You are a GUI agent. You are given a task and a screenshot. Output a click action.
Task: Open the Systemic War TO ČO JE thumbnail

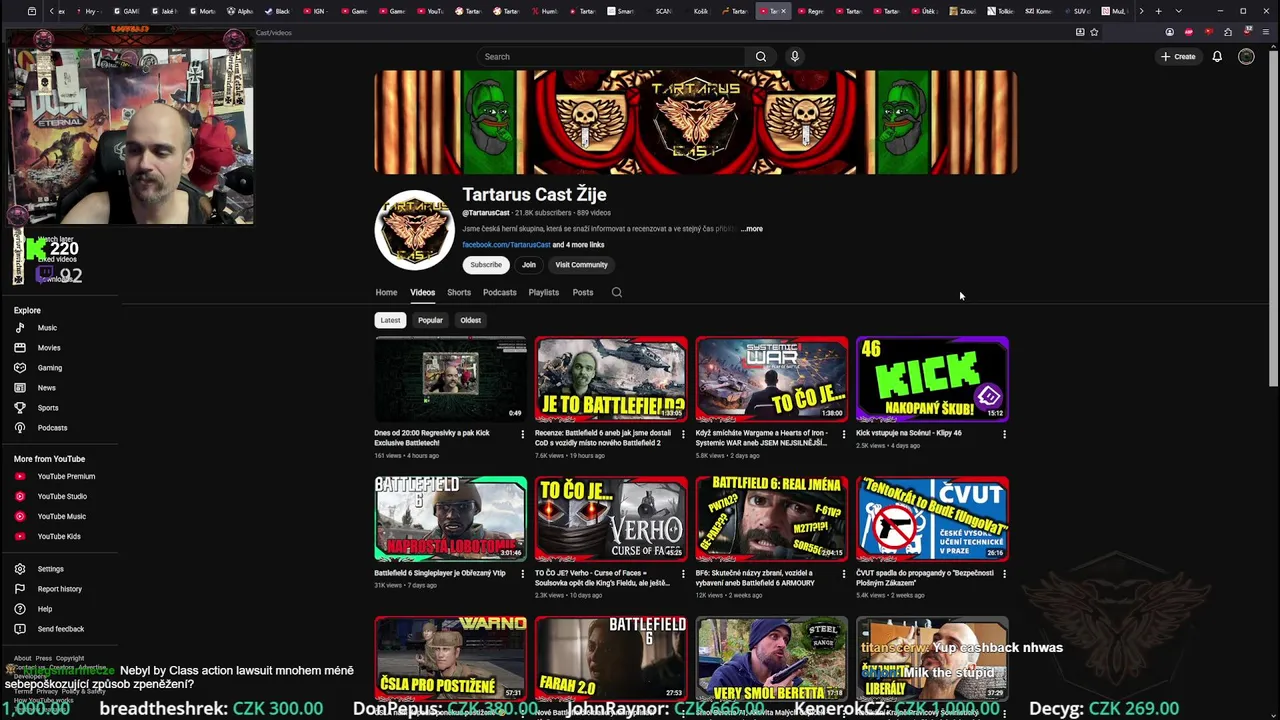pos(772,379)
